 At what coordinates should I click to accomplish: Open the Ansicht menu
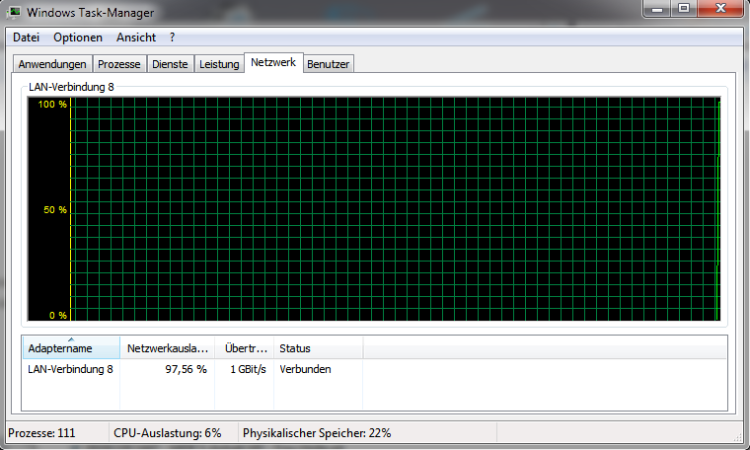(136, 37)
